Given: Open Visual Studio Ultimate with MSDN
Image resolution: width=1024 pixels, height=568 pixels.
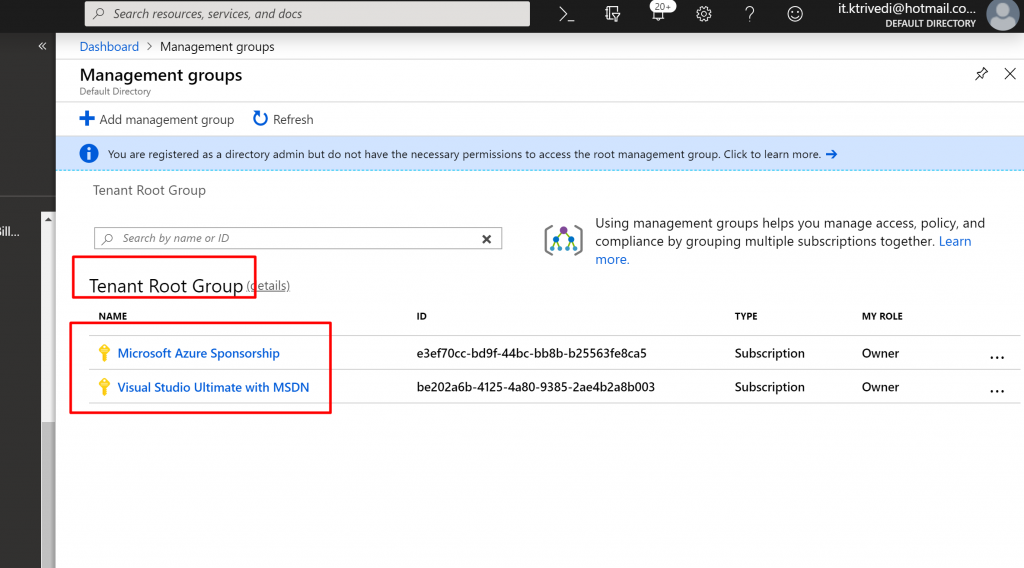Looking at the screenshot, I should pyautogui.click(x=214, y=387).
